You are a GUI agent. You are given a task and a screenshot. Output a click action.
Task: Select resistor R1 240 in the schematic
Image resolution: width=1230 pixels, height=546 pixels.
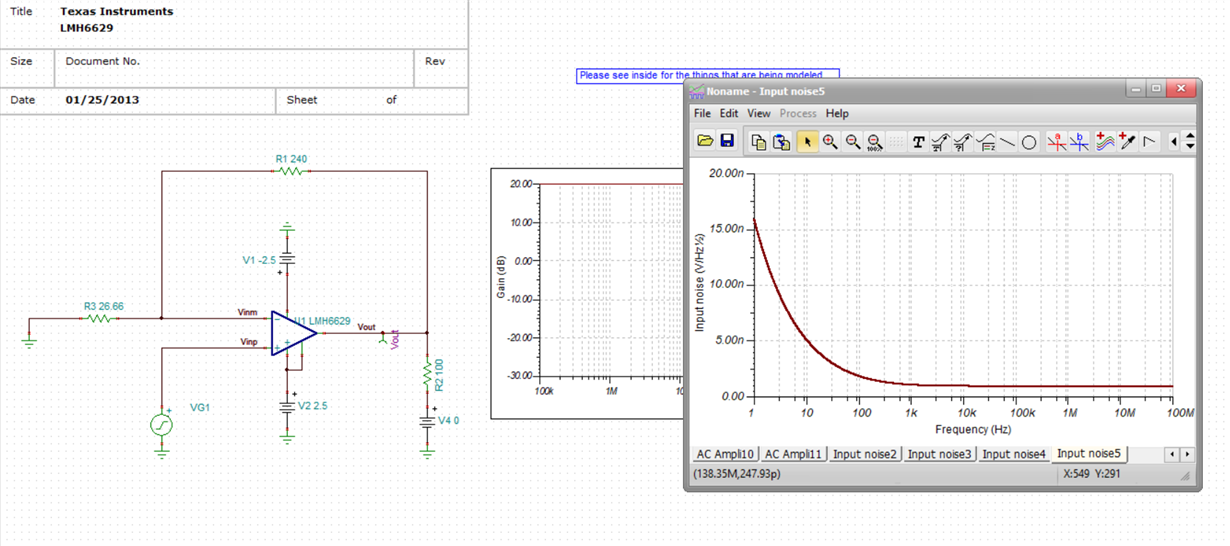point(290,170)
